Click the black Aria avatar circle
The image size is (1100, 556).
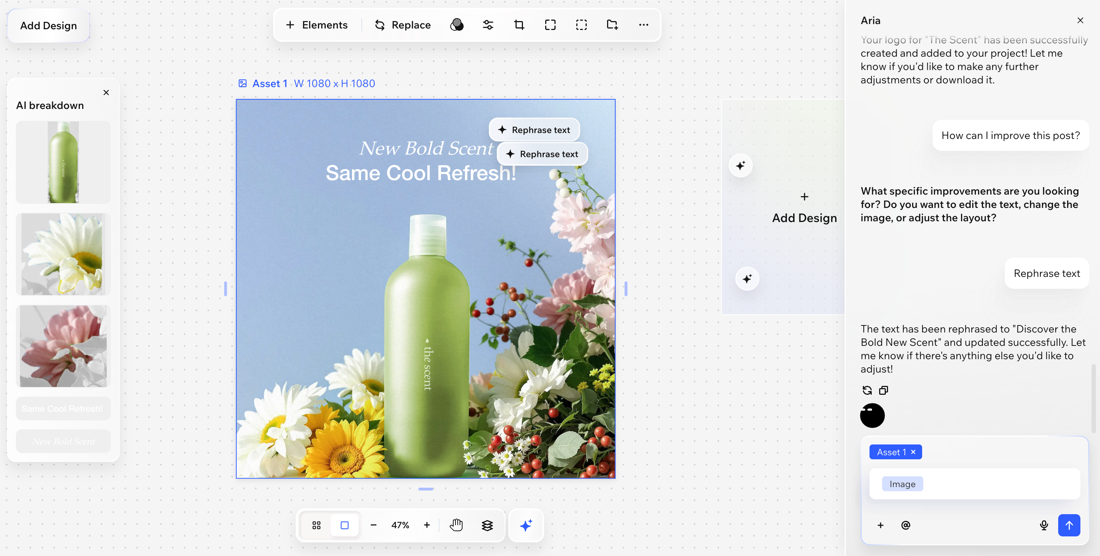(873, 415)
